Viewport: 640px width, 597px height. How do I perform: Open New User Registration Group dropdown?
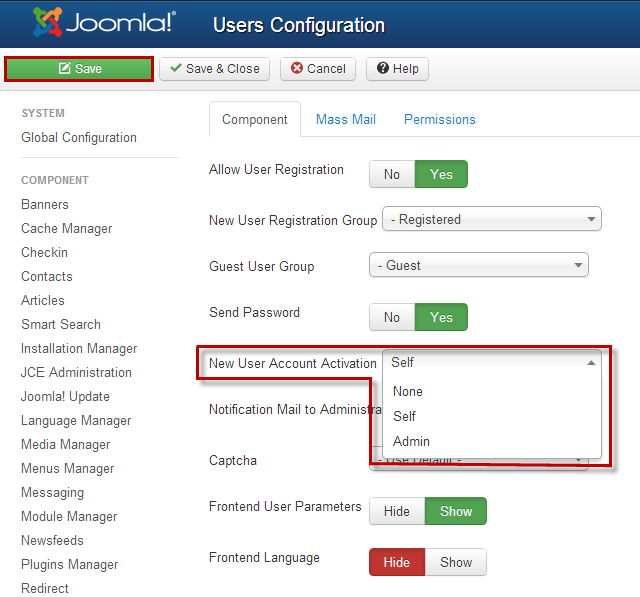[x=492, y=219]
